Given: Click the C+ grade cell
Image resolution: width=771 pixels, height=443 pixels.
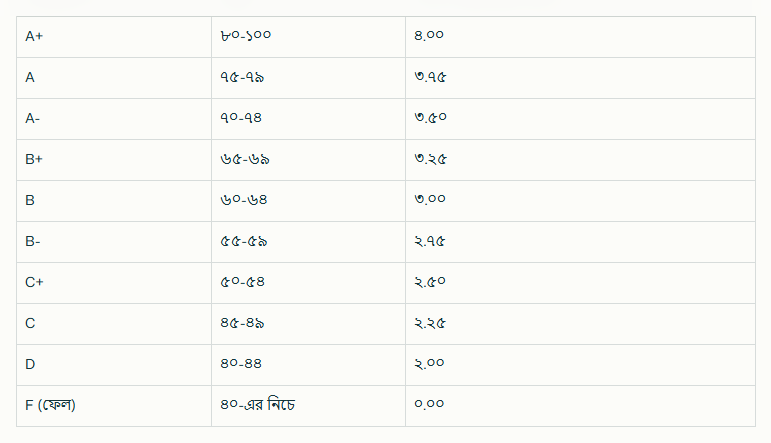Looking at the screenshot, I should point(34,282).
